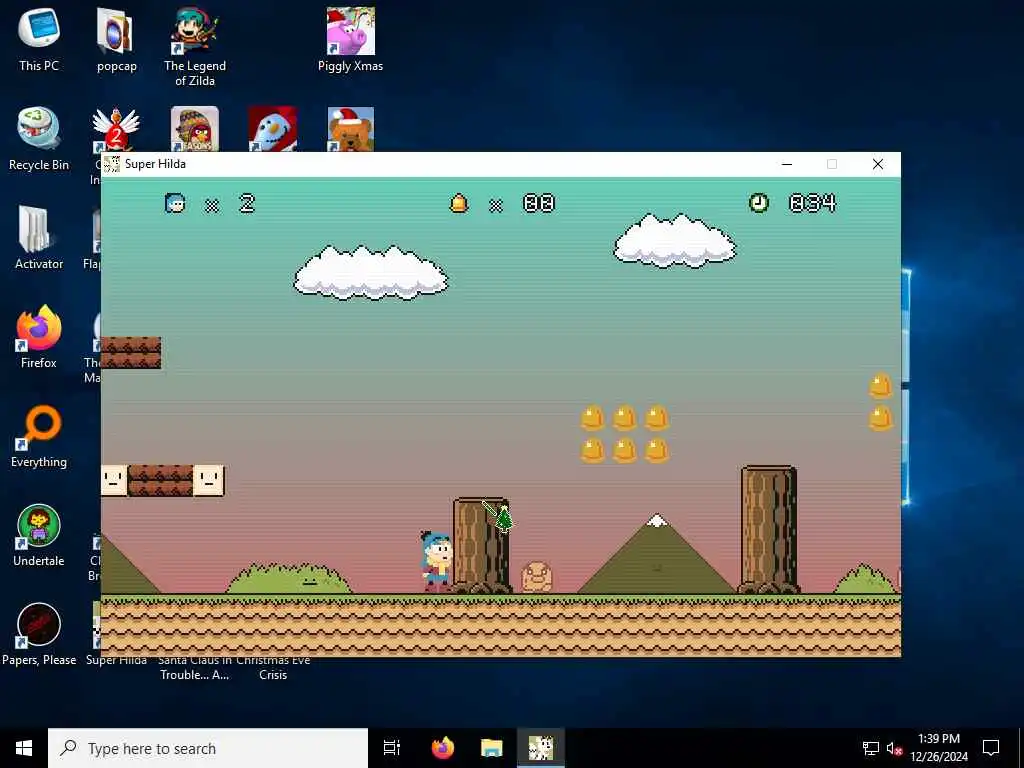Click the lives count number 2
The width and height of the screenshot is (1024, 768).
247,203
